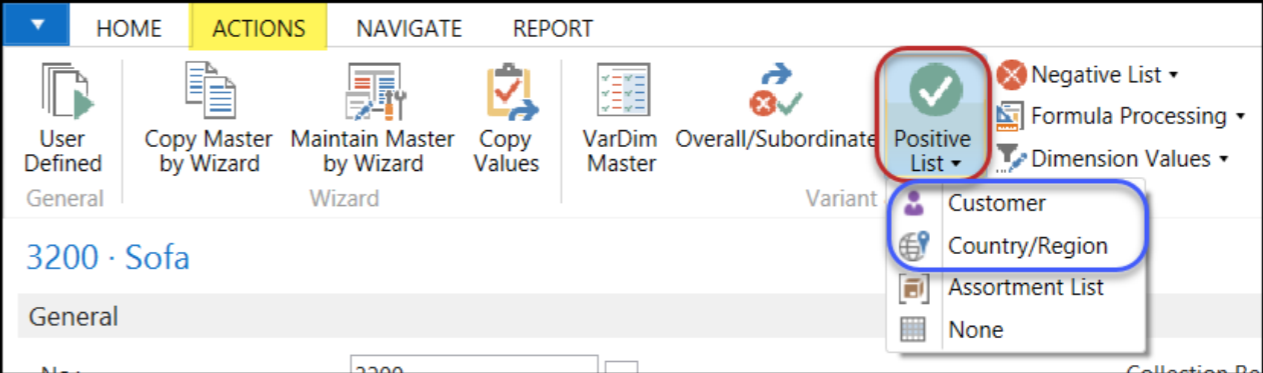Switch to the HOME tab
The image size is (1263, 373).
tap(130, 29)
